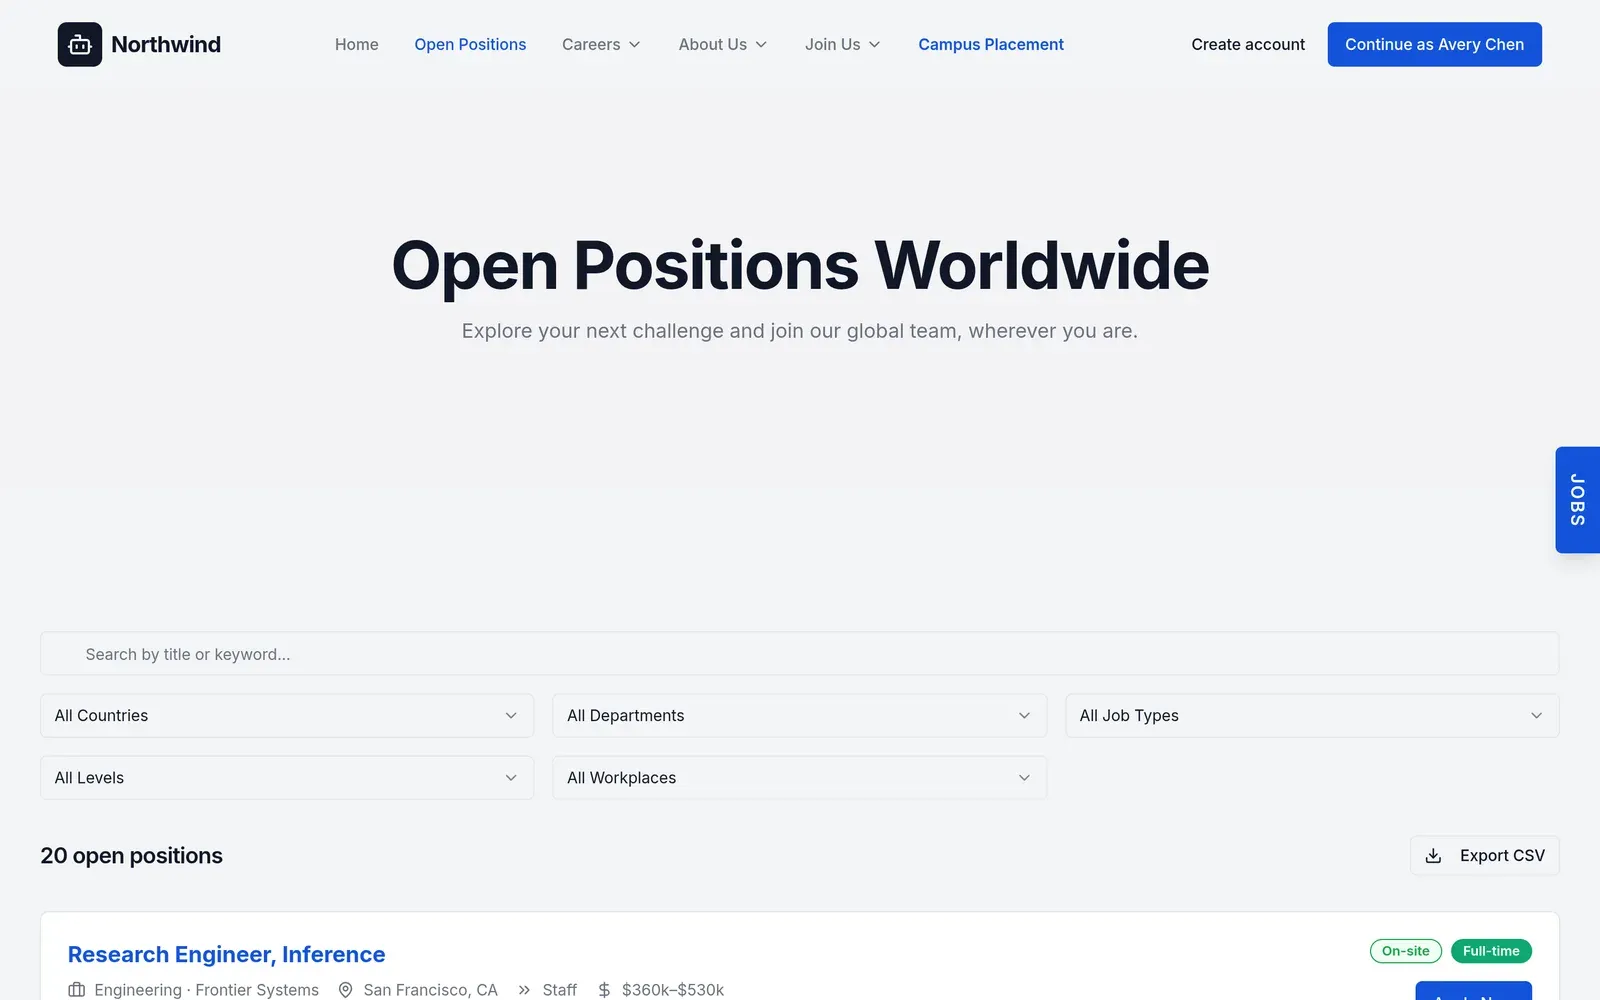Screen dimensions: 1600x1000
Task: Click Create account
Action: tap(1248, 44)
